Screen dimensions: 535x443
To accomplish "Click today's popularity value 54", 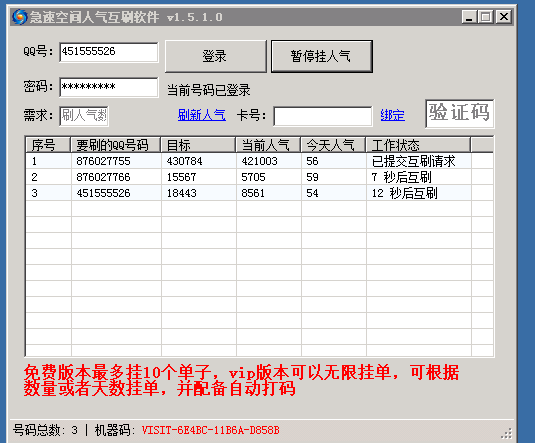I will coord(312,193).
